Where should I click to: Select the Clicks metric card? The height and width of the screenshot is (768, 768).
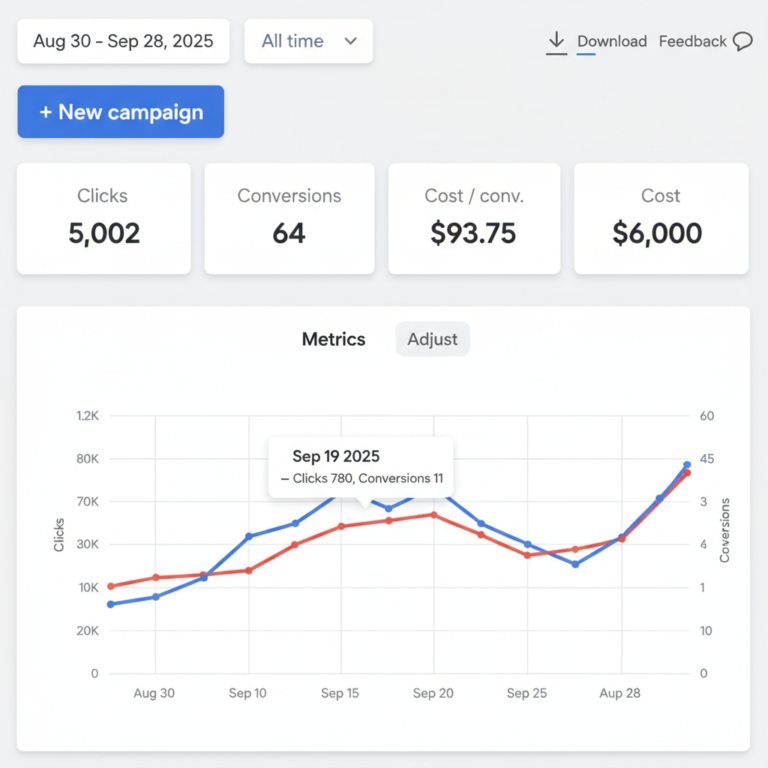104,218
